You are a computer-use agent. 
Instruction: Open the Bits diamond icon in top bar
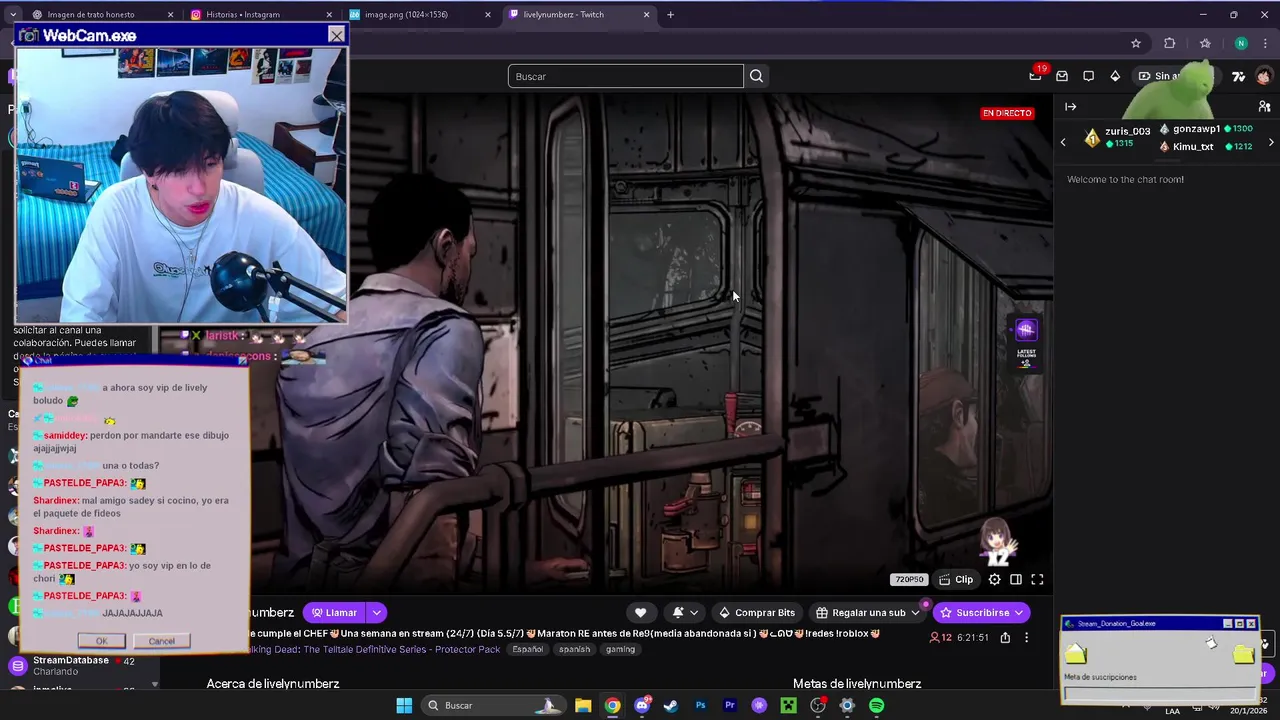[x=1115, y=76]
